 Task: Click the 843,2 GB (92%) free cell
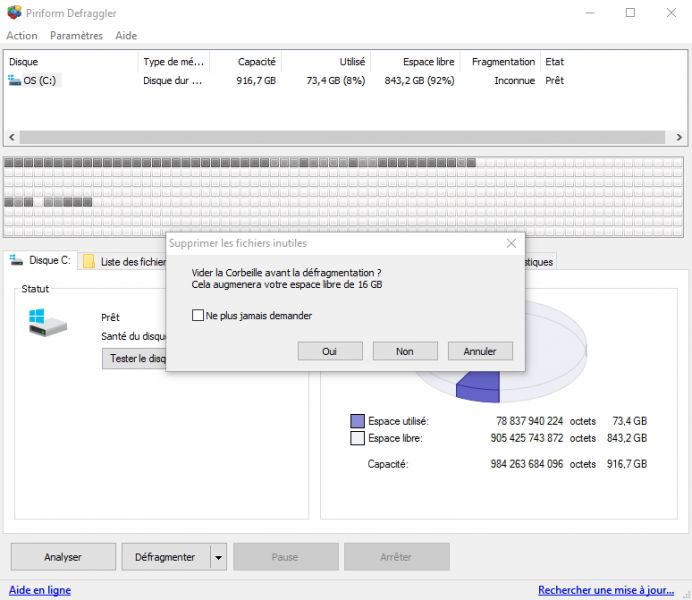[x=419, y=81]
